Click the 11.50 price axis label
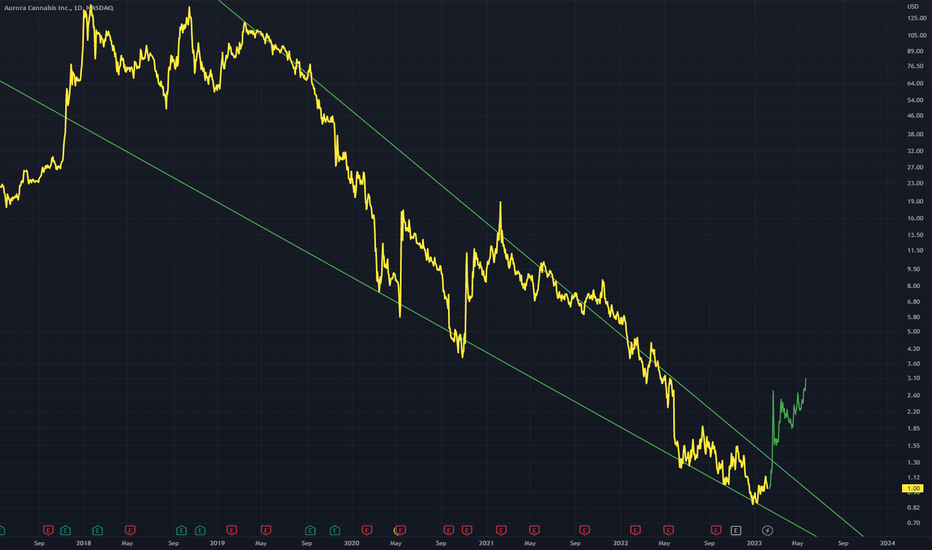This screenshot has width=932, height=550. (916, 250)
